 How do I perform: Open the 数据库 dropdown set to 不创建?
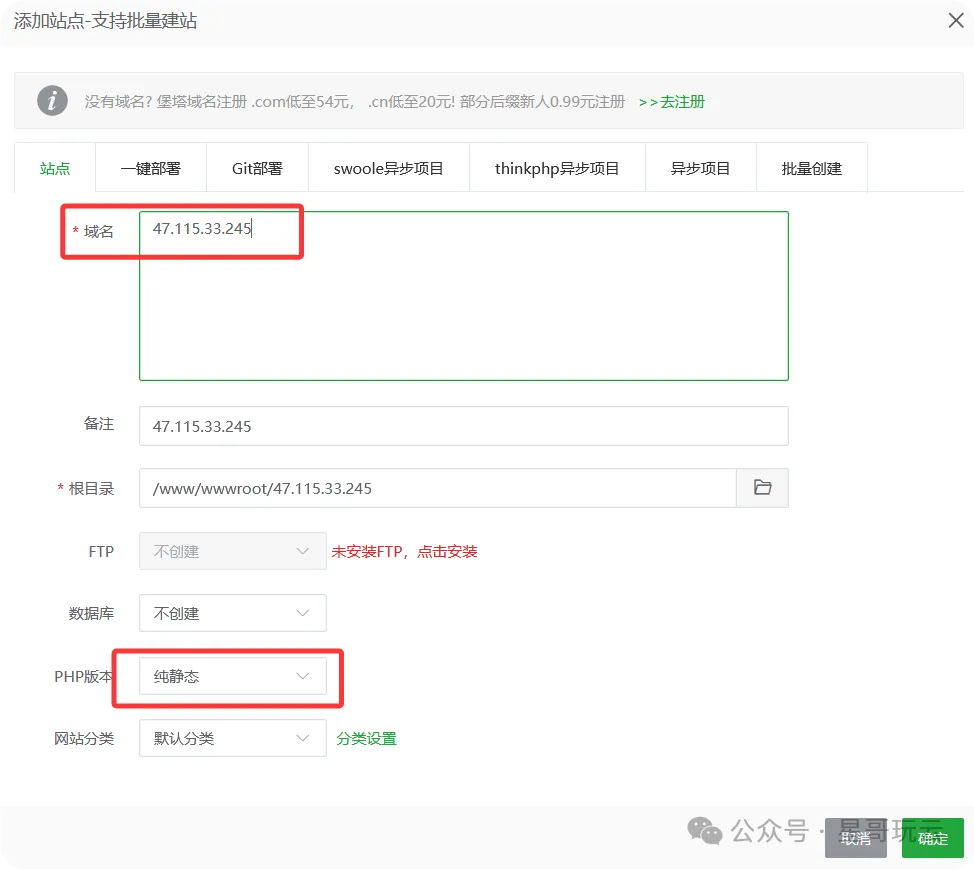[232, 613]
